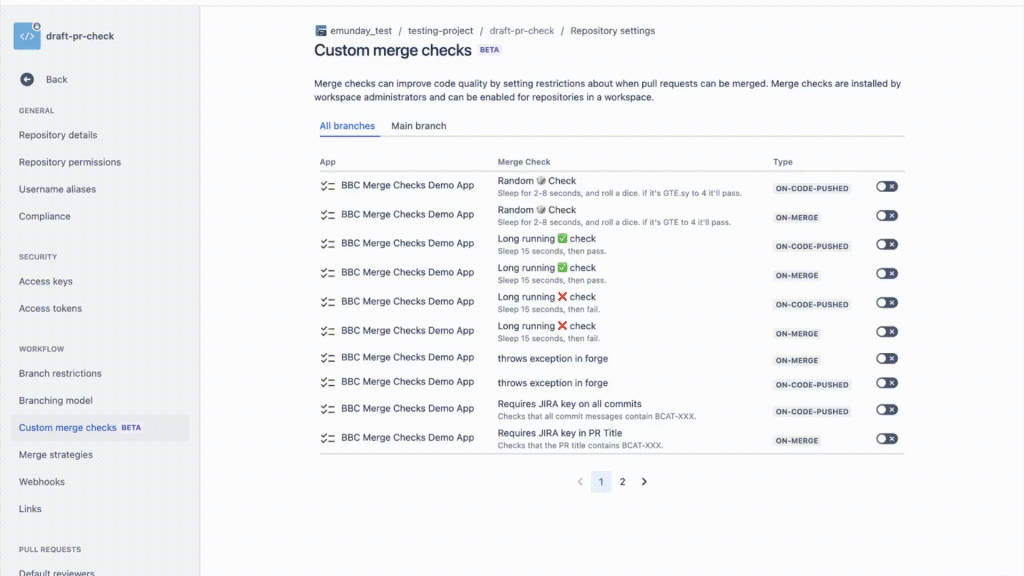Click app icon in Random Check ON-MERGE row
Image resolution: width=1024 pixels, height=576 pixels.
tap(328, 215)
